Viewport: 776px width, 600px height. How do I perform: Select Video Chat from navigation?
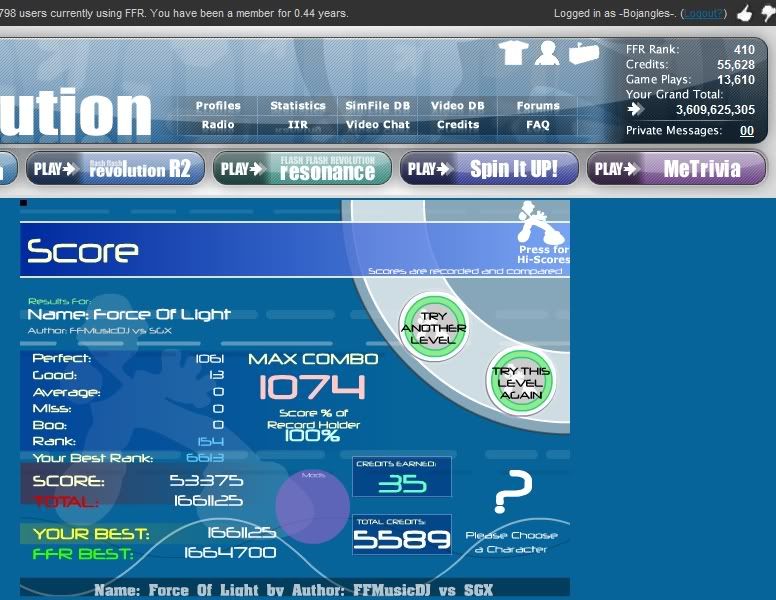click(378, 125)
